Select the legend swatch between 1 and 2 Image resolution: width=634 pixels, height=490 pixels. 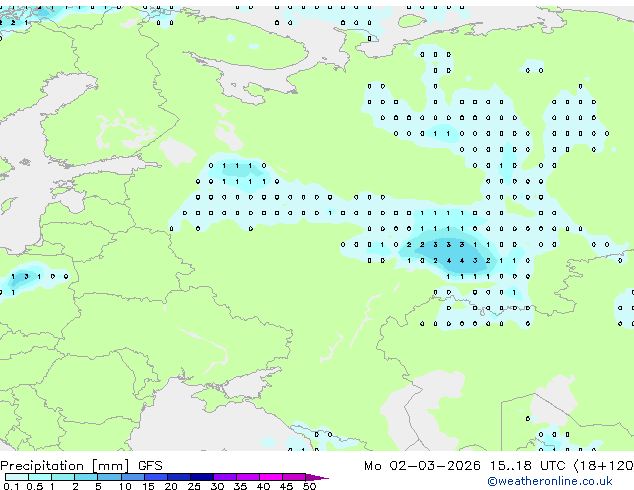tap(63, 477)
